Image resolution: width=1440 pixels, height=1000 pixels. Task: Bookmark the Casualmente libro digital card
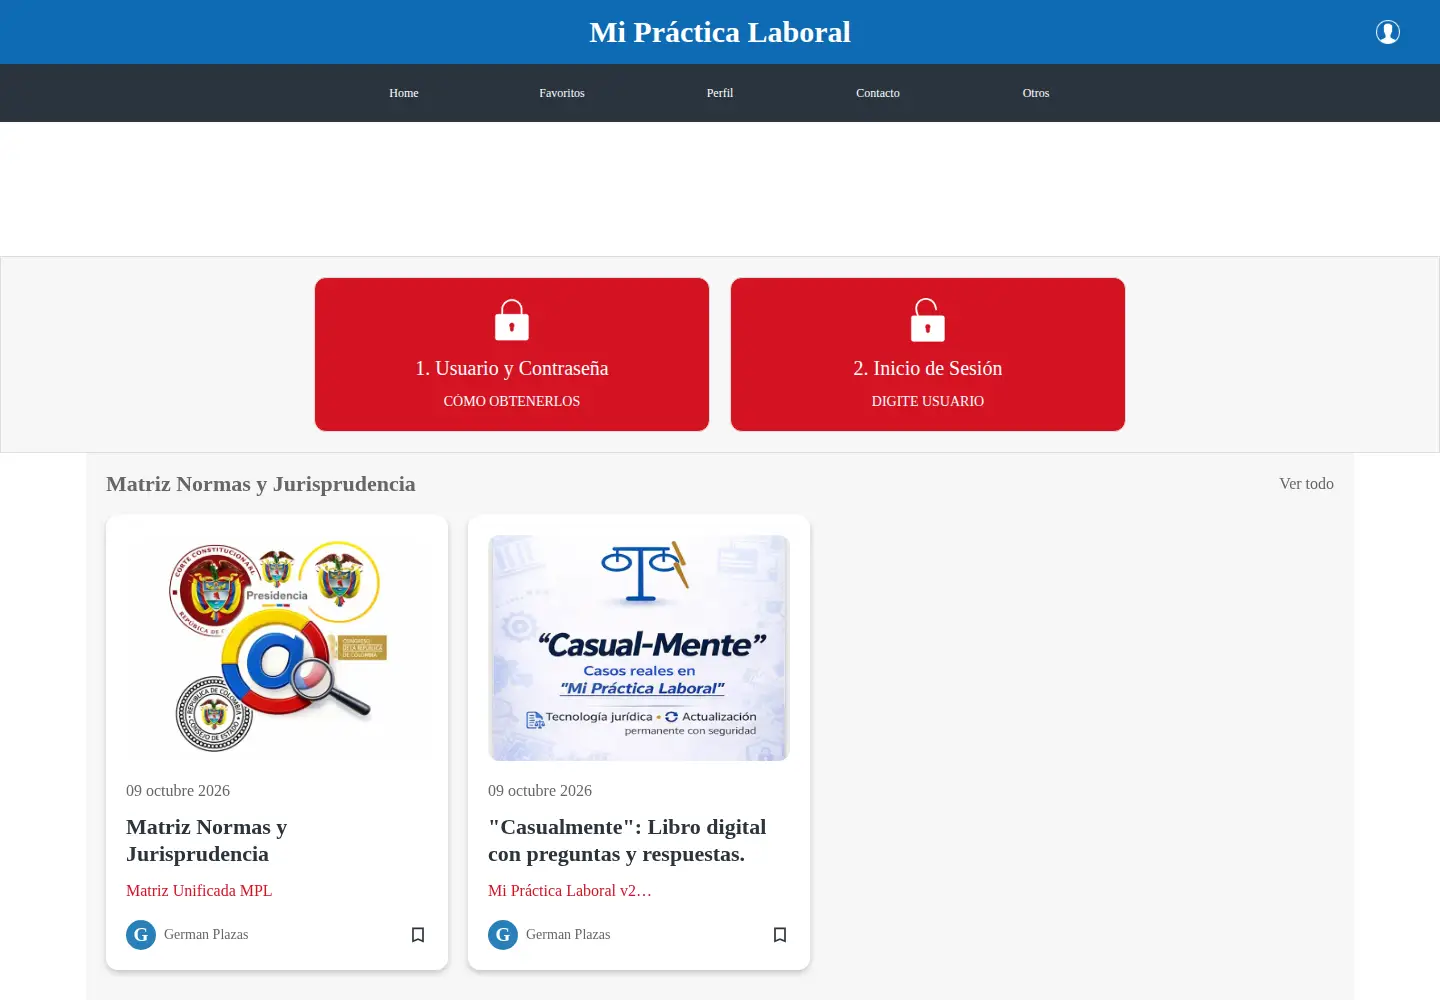tap(780, 935)
